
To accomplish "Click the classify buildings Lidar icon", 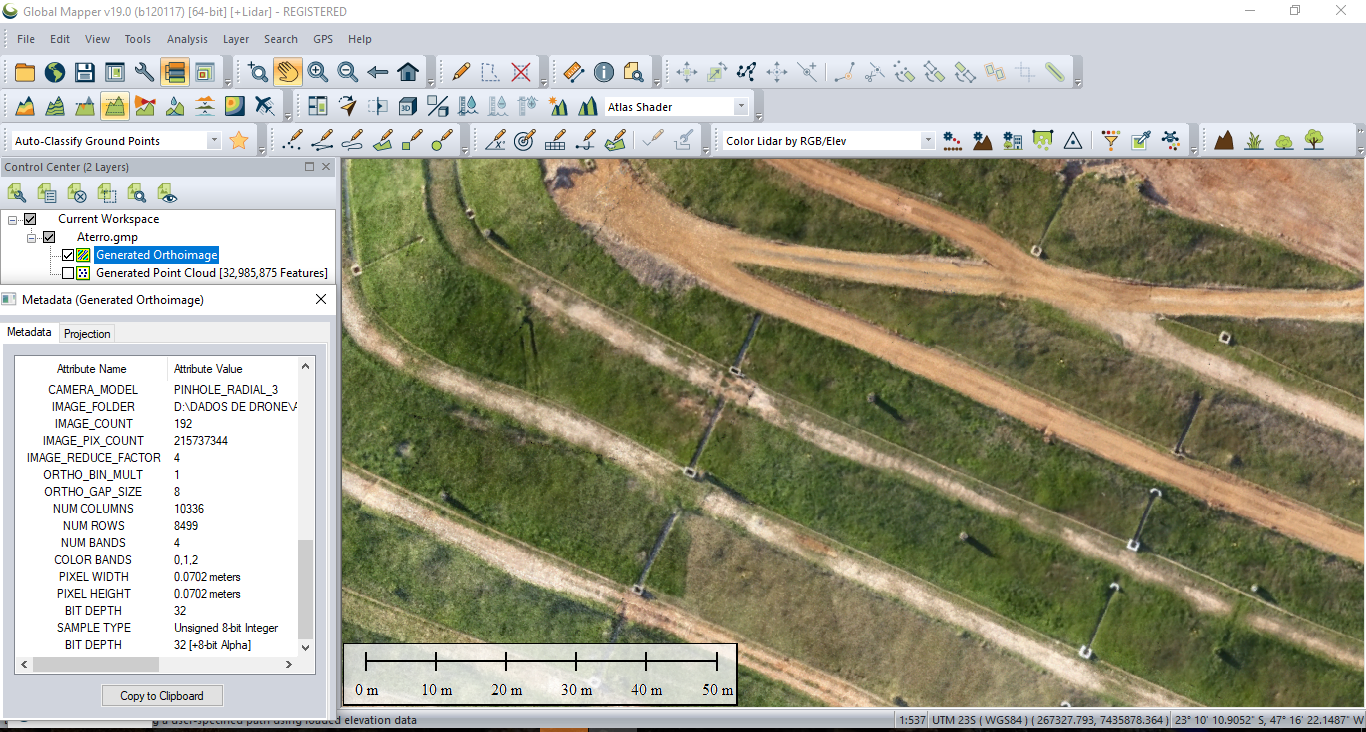I will coord(1013,140).
